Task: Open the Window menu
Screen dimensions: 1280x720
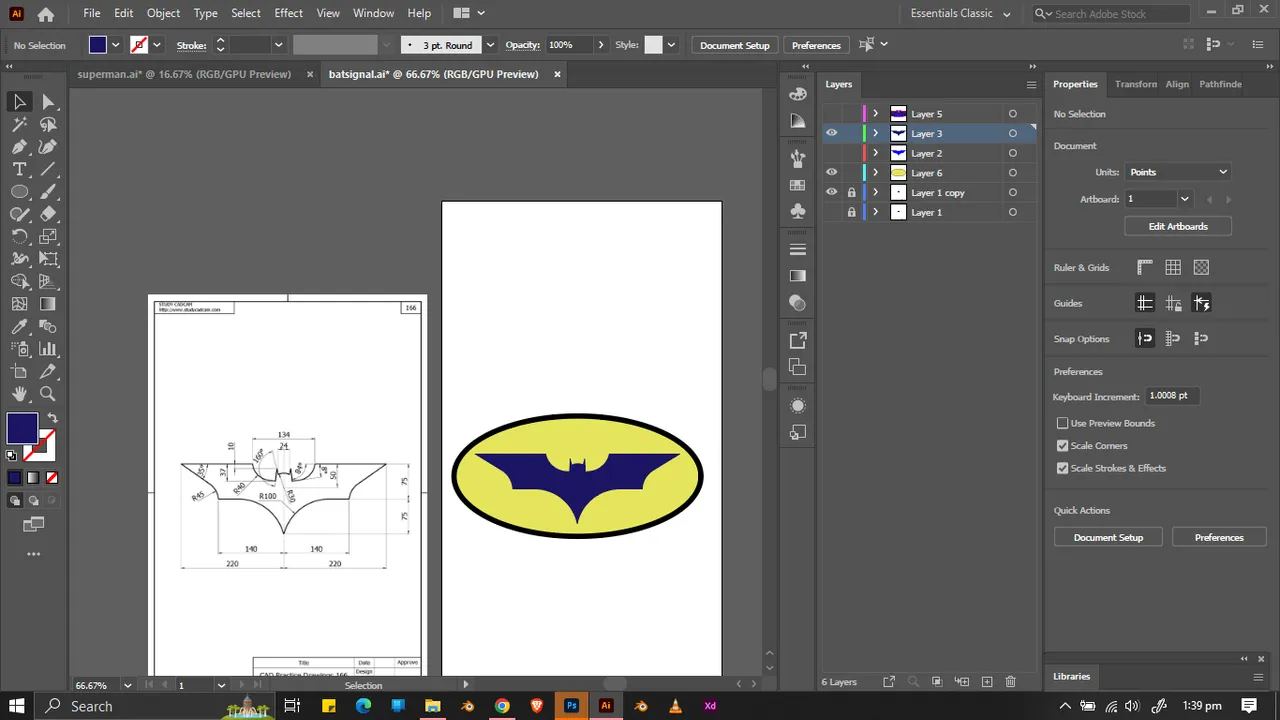Action: [x=373, y=13]
